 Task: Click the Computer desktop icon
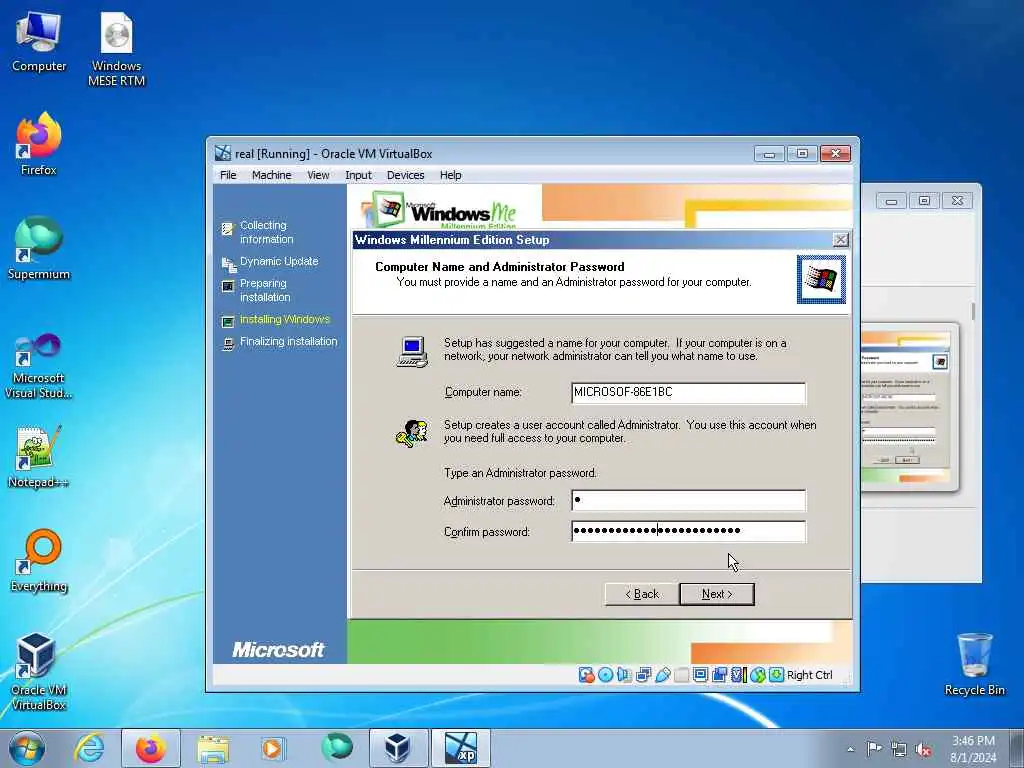39,42
